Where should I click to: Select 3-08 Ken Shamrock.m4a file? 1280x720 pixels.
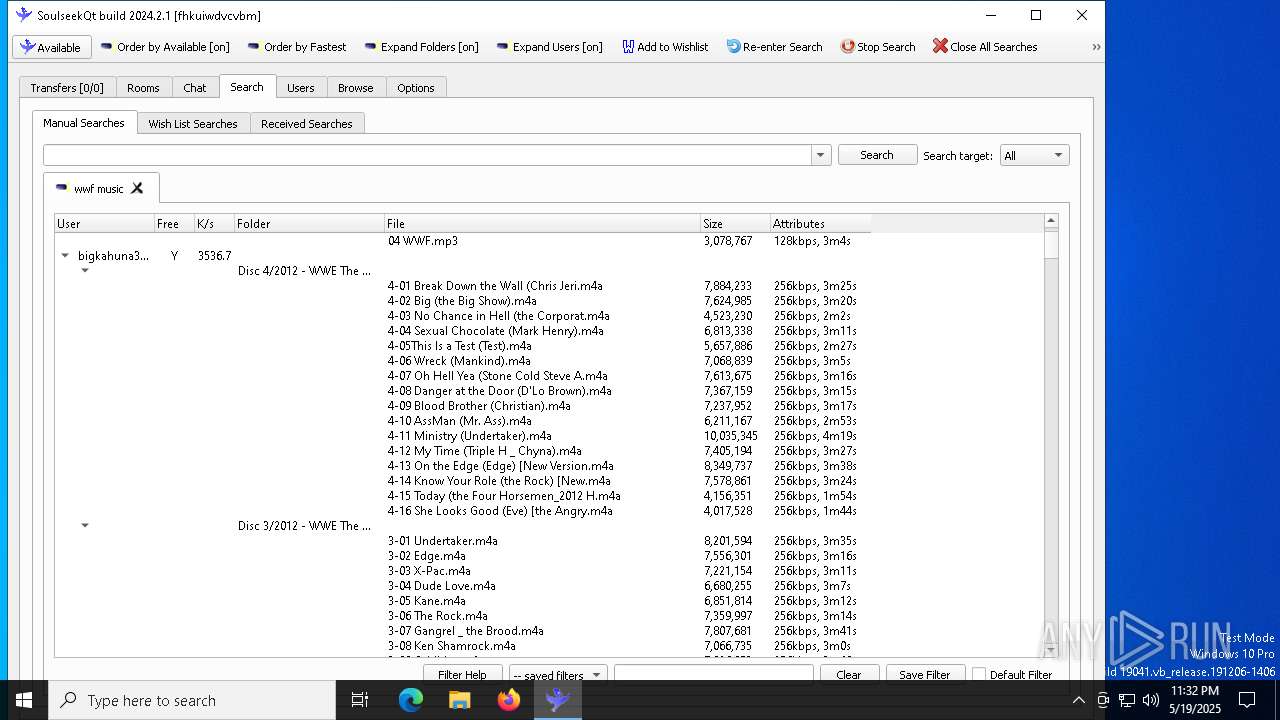(451, 646)
